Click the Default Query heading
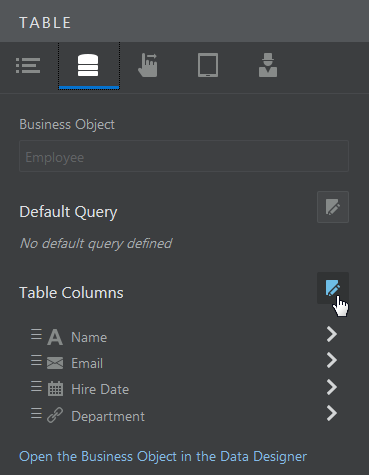This screenshot has width=369, height=475. 68,212
